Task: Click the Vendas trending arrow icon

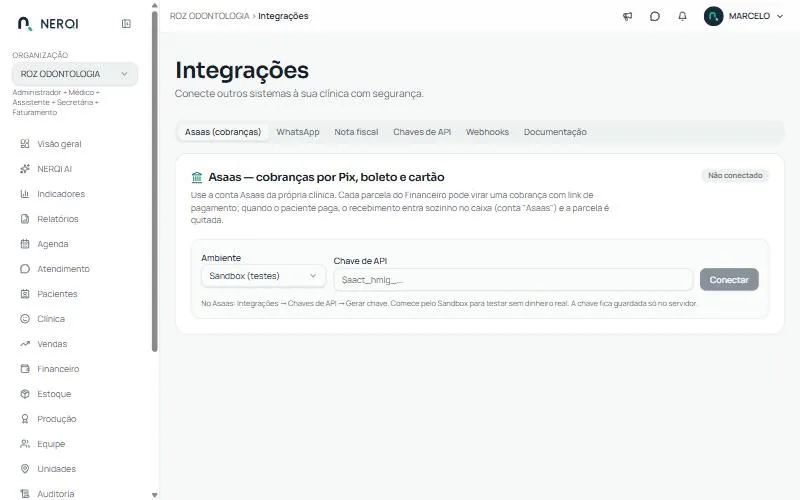Action: [24, 344]
